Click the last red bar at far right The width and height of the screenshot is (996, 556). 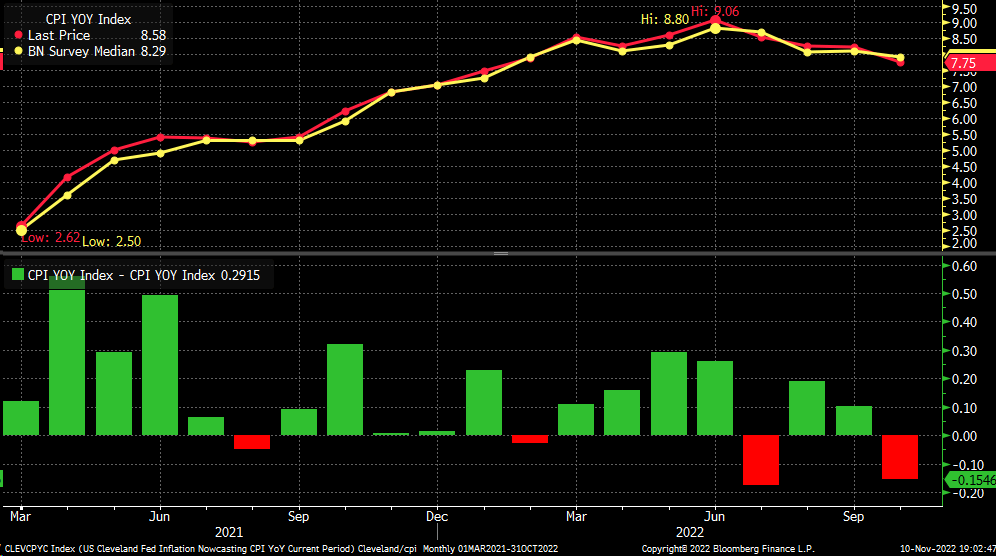pyautogui.click(x=900, y=457)
